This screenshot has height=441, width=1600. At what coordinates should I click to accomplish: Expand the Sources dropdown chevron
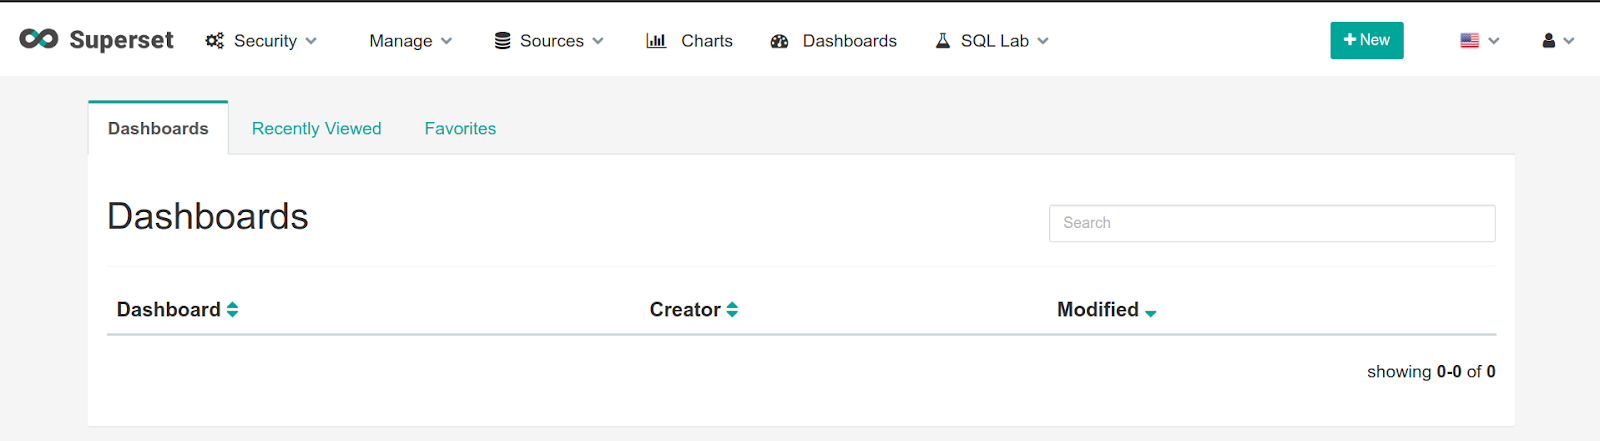598,41
